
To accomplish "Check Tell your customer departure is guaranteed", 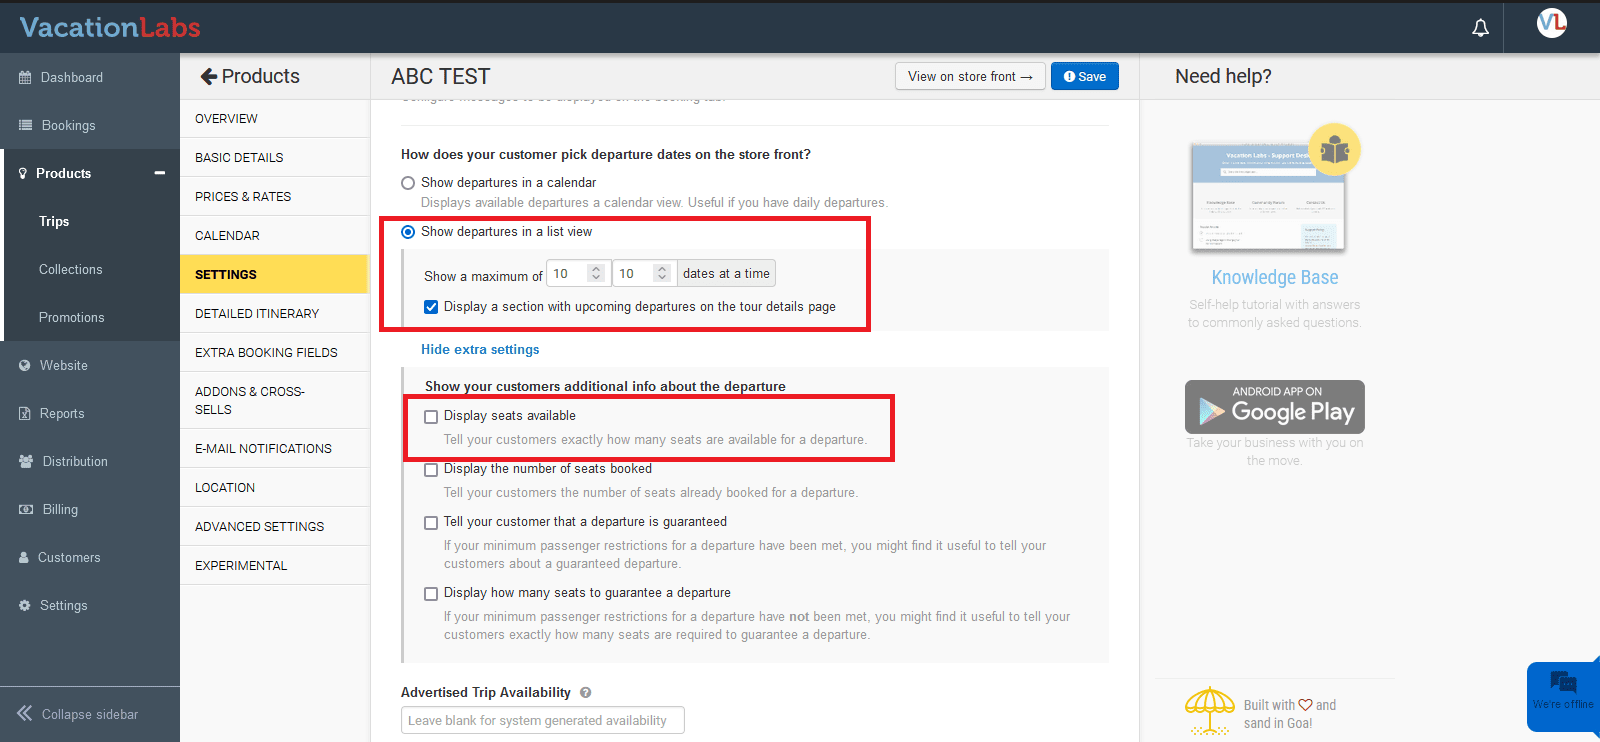I will pos(431,523).
